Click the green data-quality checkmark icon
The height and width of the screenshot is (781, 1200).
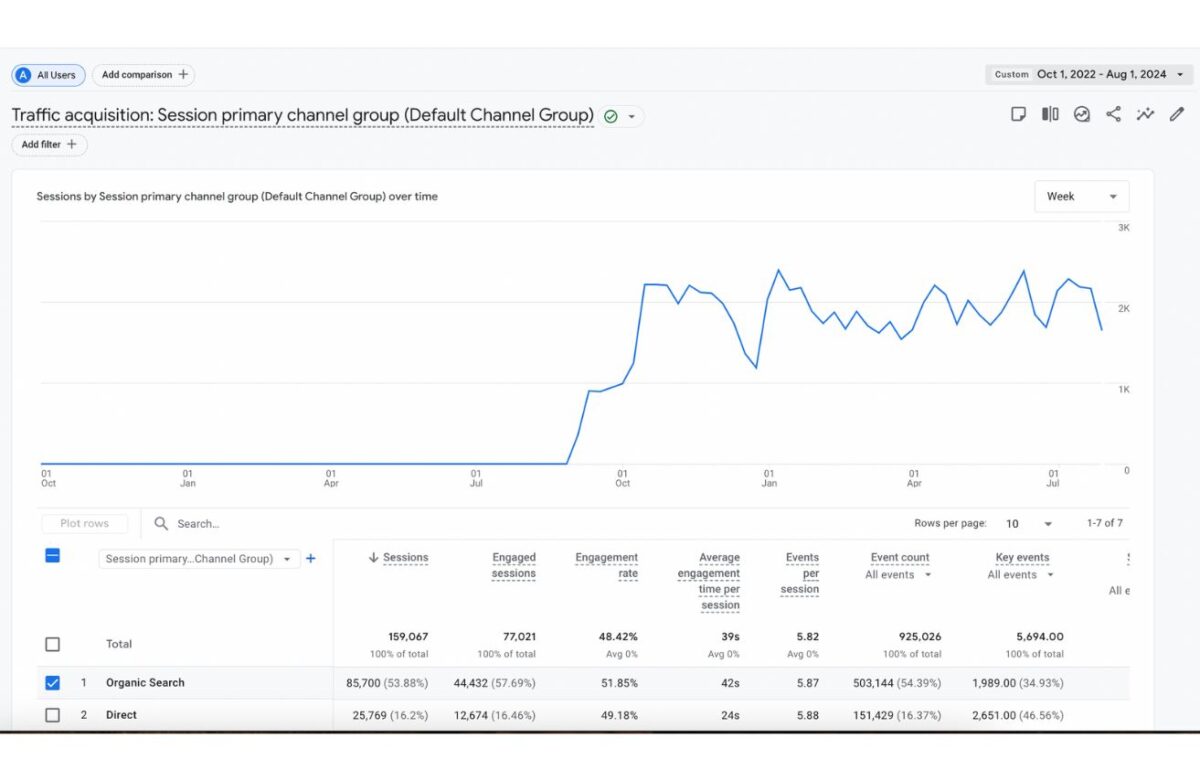point(612,116)
